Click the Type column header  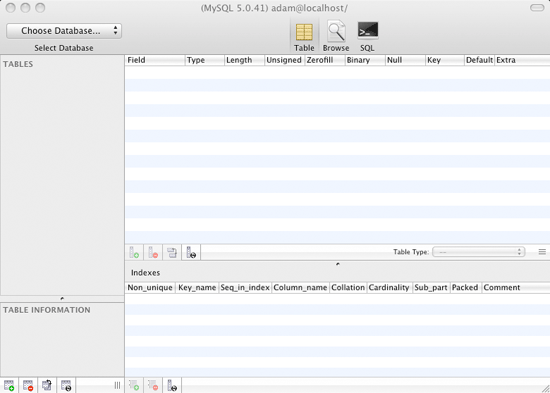pyautogui.click(x=205, y=60)
